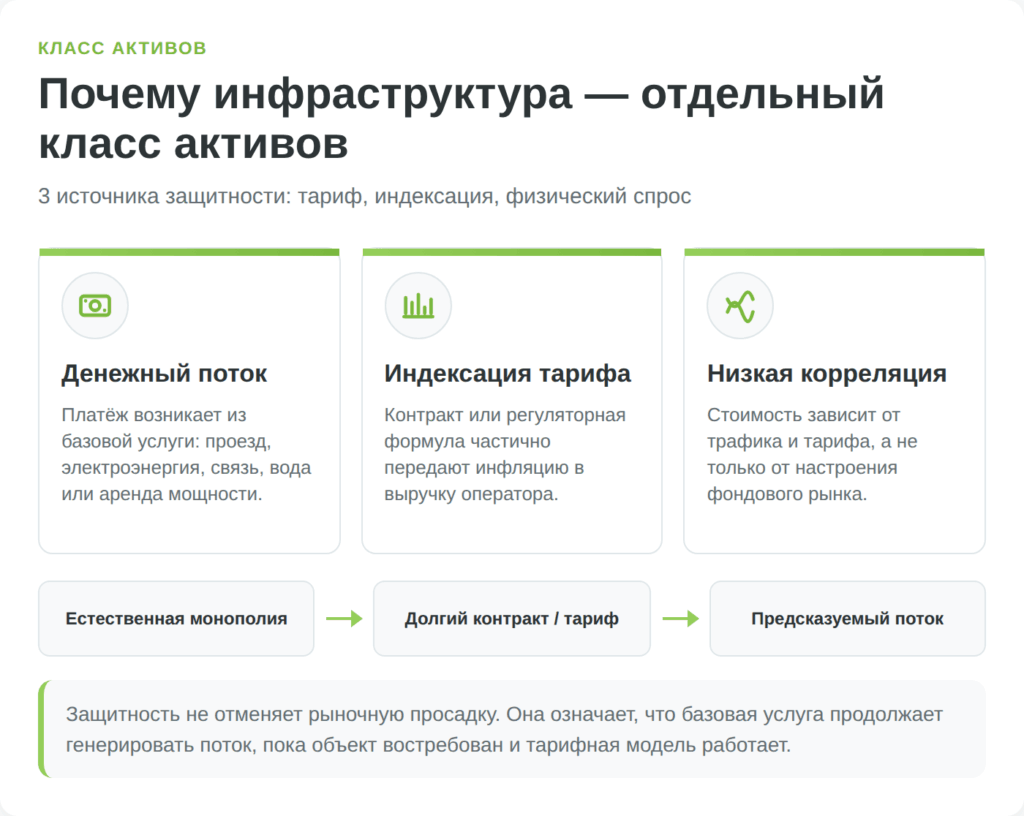Click arrow between Естественная монополия and Долгий контракт
1024x816 pixels.
[x=344, y=618]
